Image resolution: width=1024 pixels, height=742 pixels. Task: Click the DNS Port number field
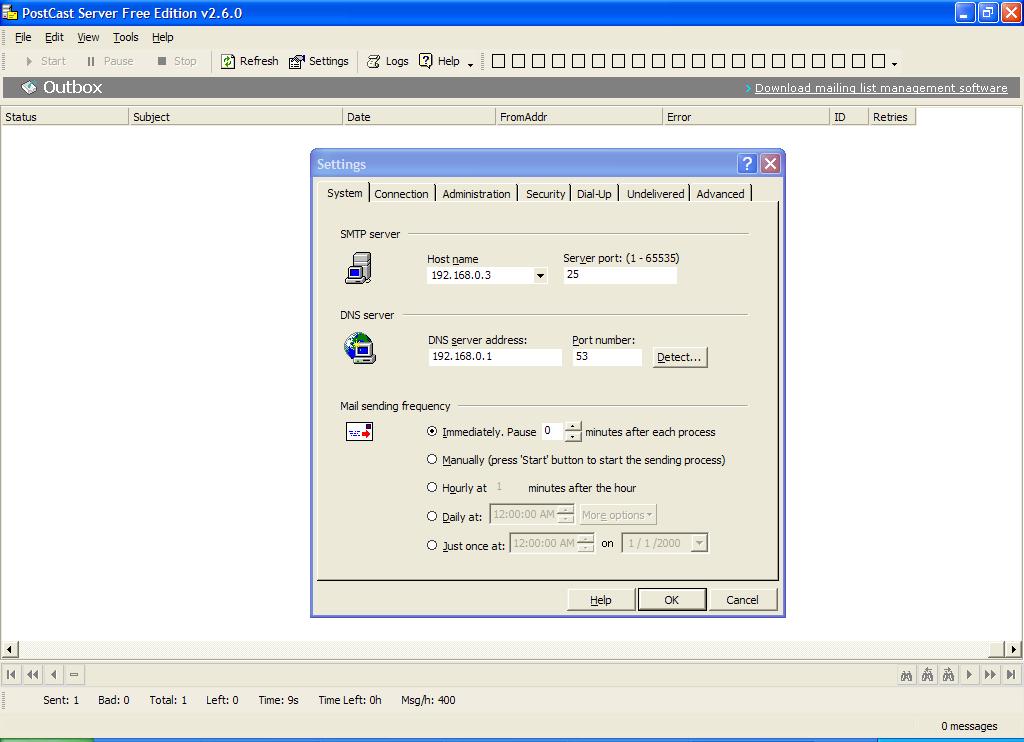(607, 357)
